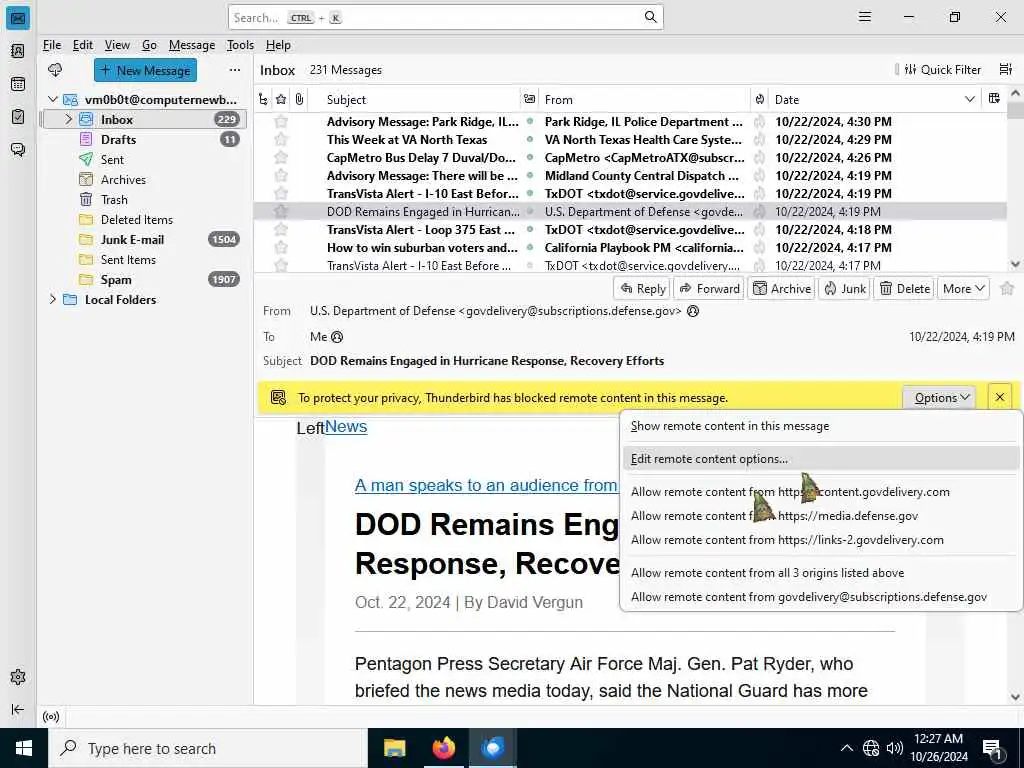This screenshot has width=1024, height=768.
Task: Sort by read status column header
Action: coord(529,99)
